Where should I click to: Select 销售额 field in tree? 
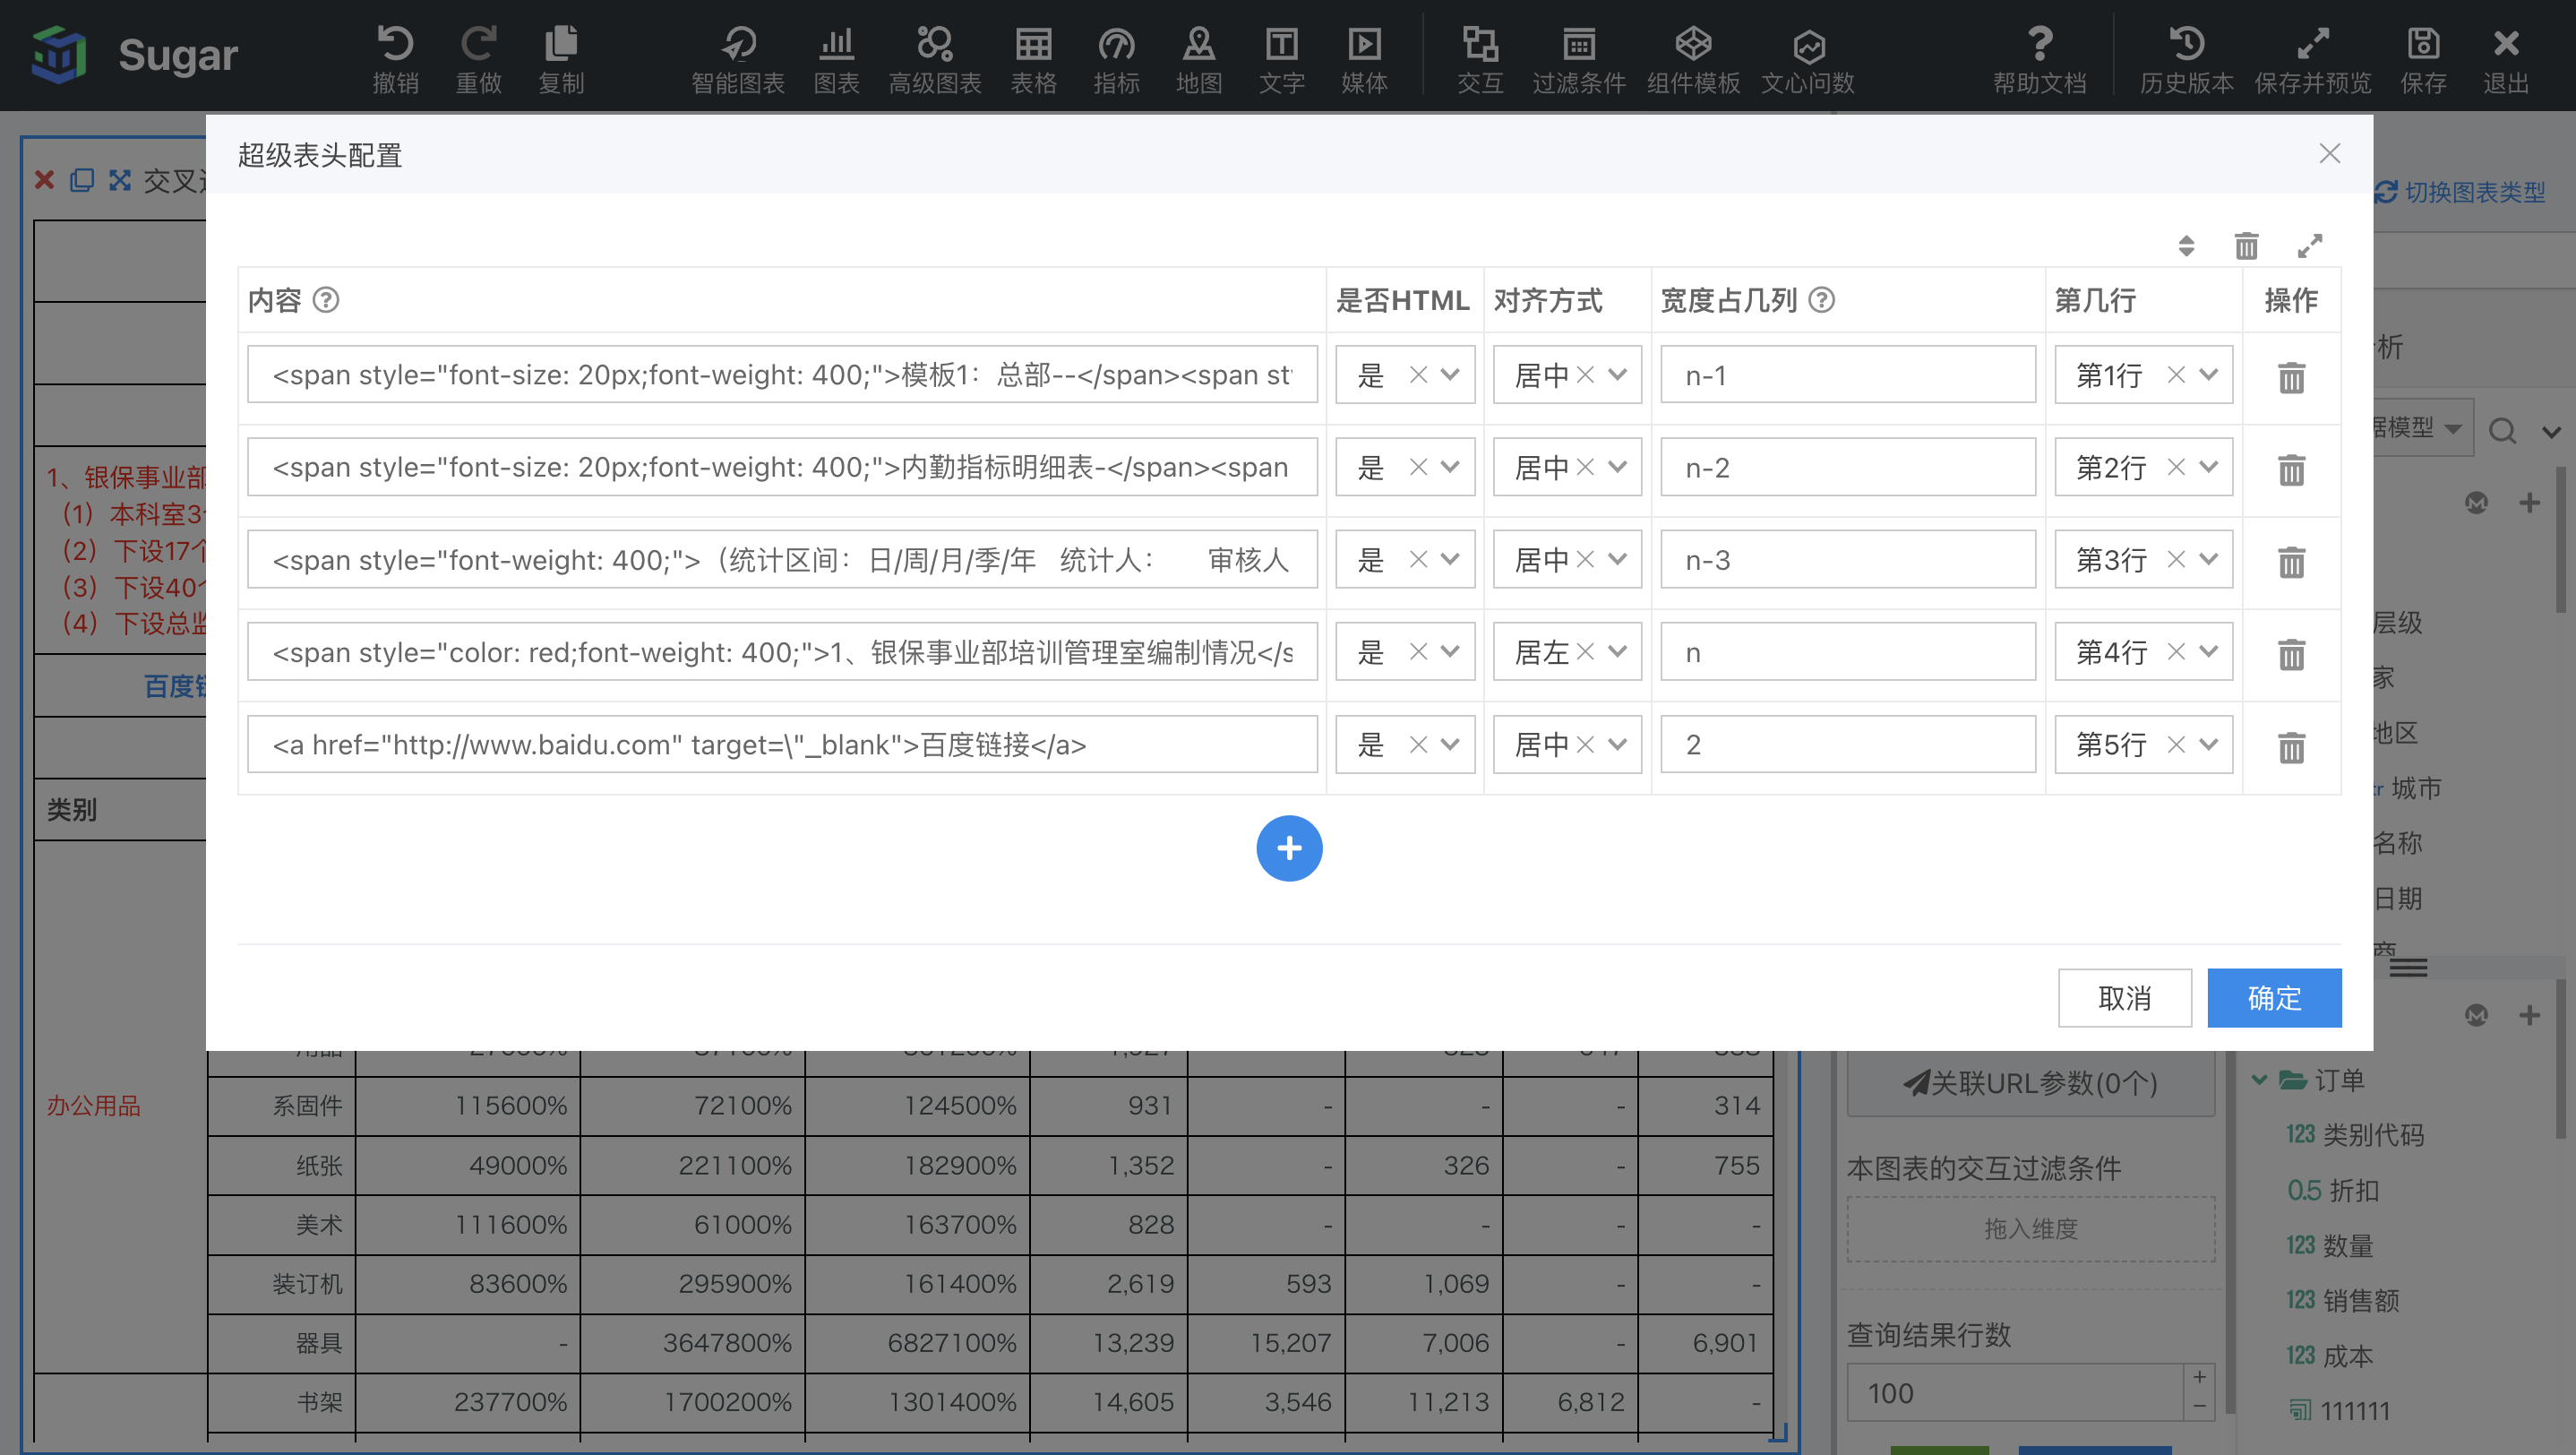2343,1300
